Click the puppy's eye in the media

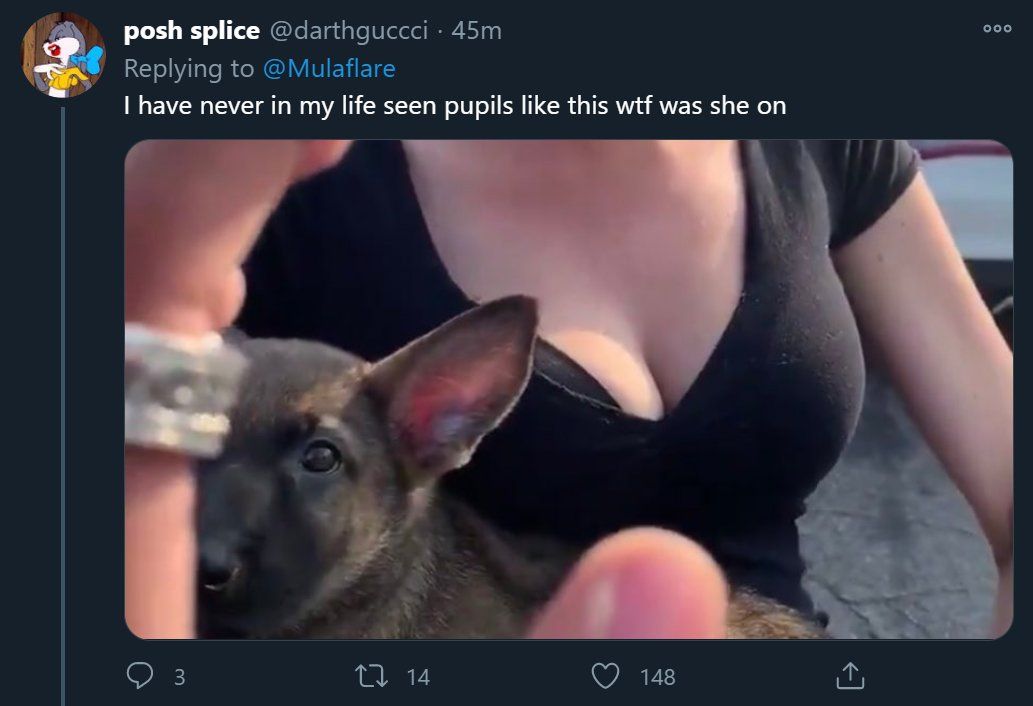tap(321, 456)
